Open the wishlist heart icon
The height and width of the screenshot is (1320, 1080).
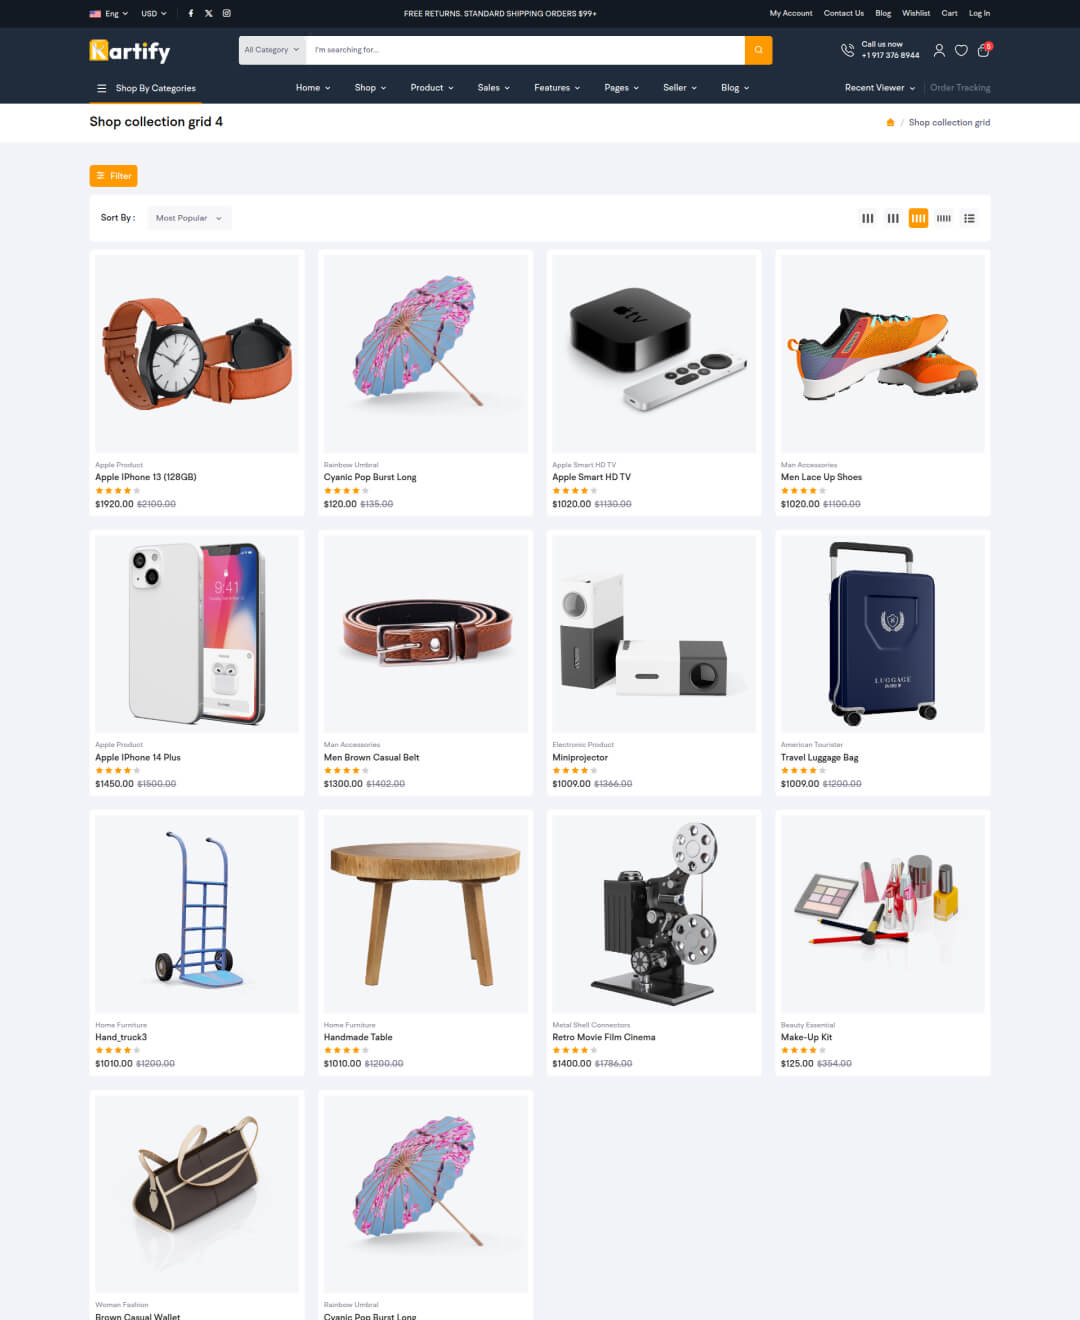[961, 50]
